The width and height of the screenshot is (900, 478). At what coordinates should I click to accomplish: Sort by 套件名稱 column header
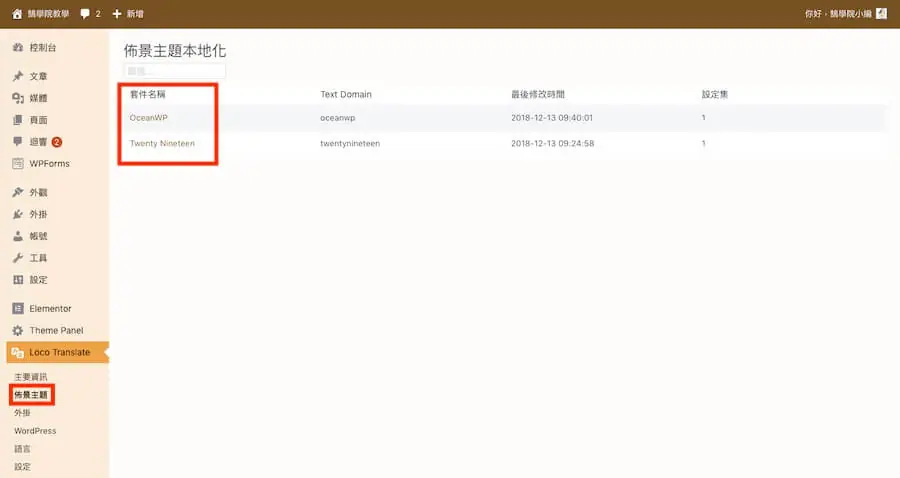click(x=148, y=94)
